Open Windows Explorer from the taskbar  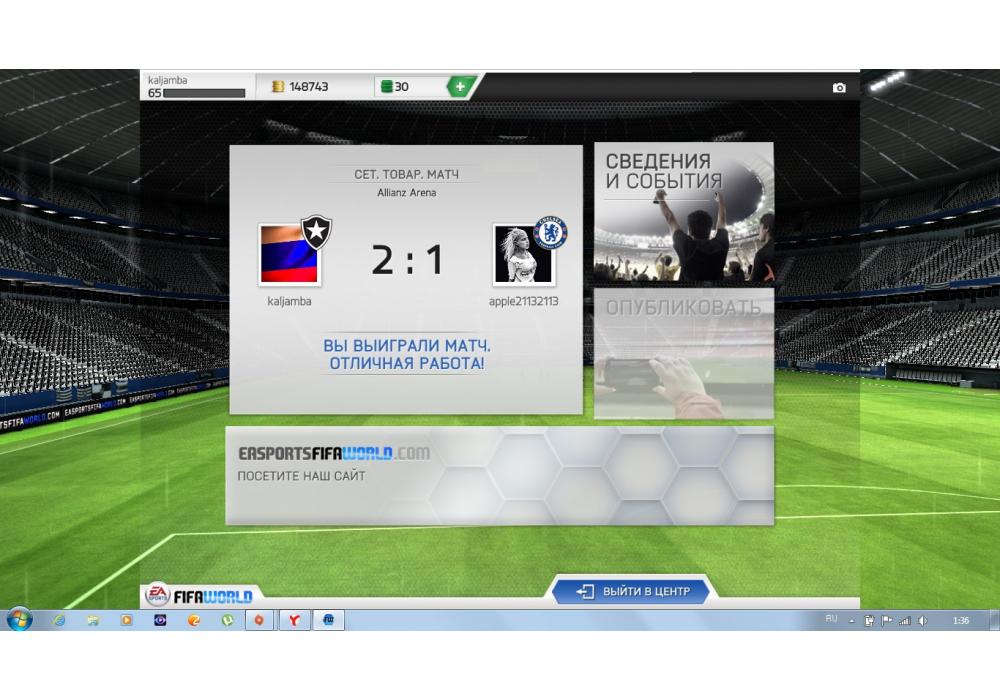(93, 620)
